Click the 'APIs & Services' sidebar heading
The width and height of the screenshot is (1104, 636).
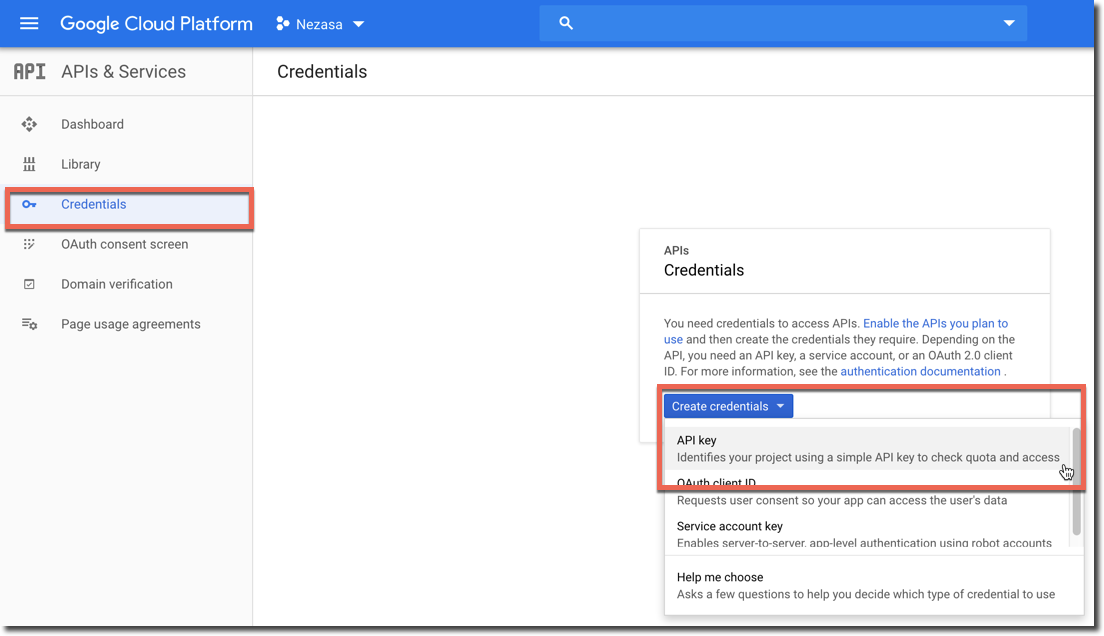click(123, 71)
